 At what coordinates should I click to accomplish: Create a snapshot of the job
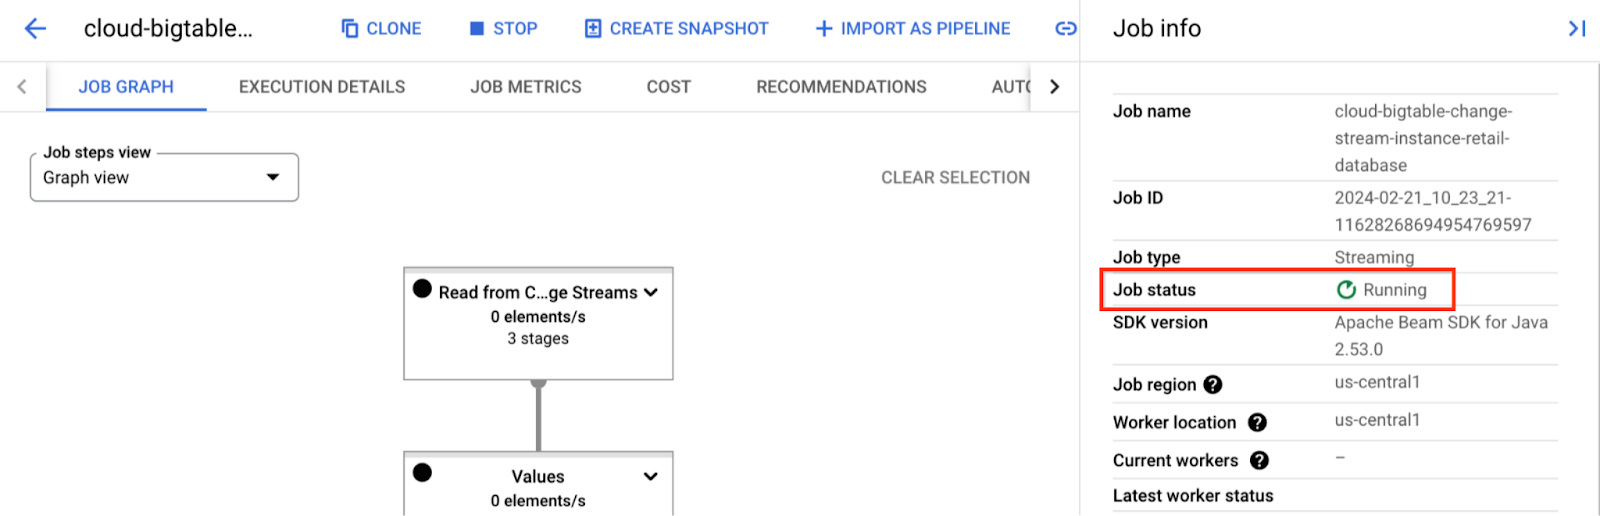[x=677, y=29]
